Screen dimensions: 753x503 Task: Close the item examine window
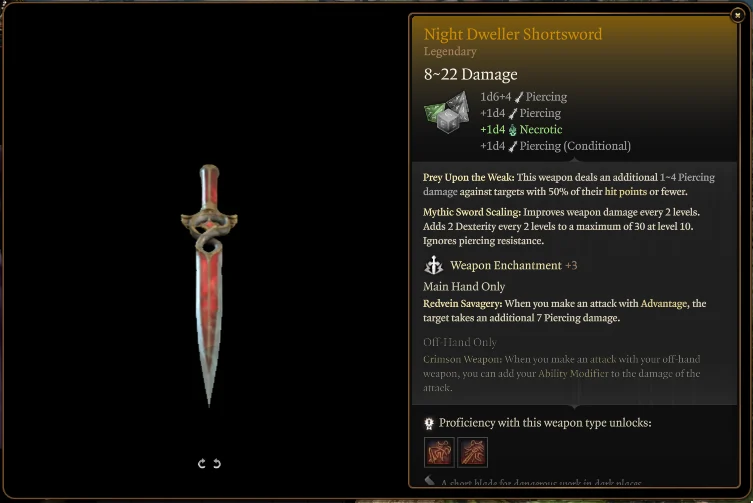click(737, 15)
